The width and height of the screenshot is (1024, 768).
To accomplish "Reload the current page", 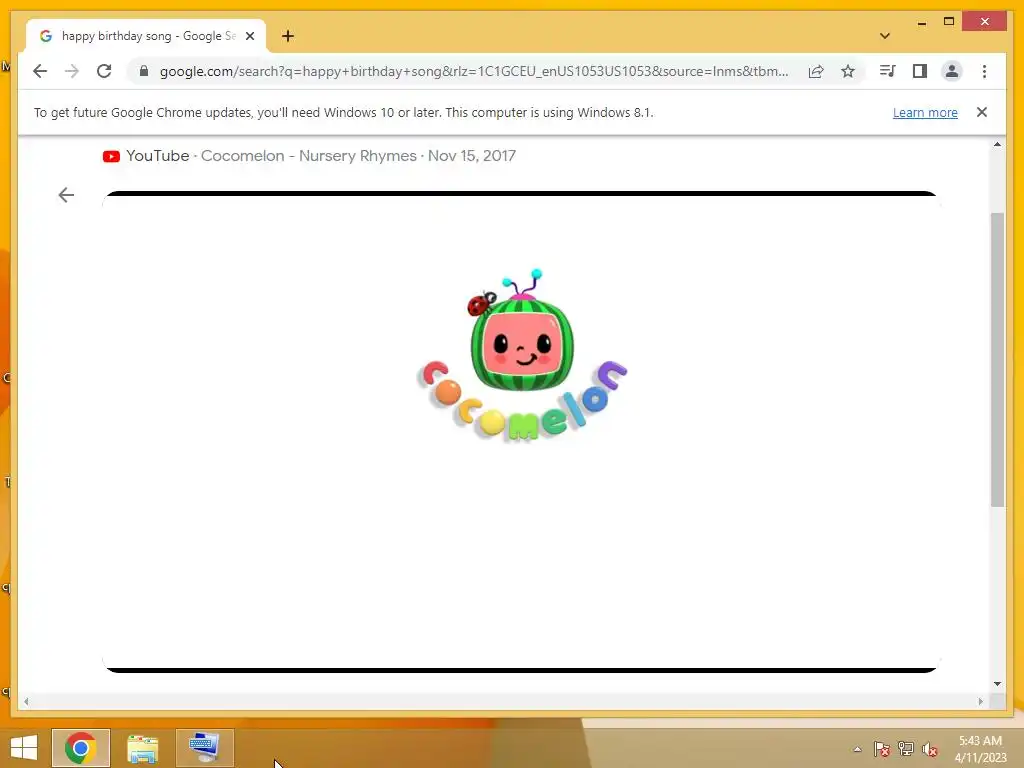I will pos(104,71).
